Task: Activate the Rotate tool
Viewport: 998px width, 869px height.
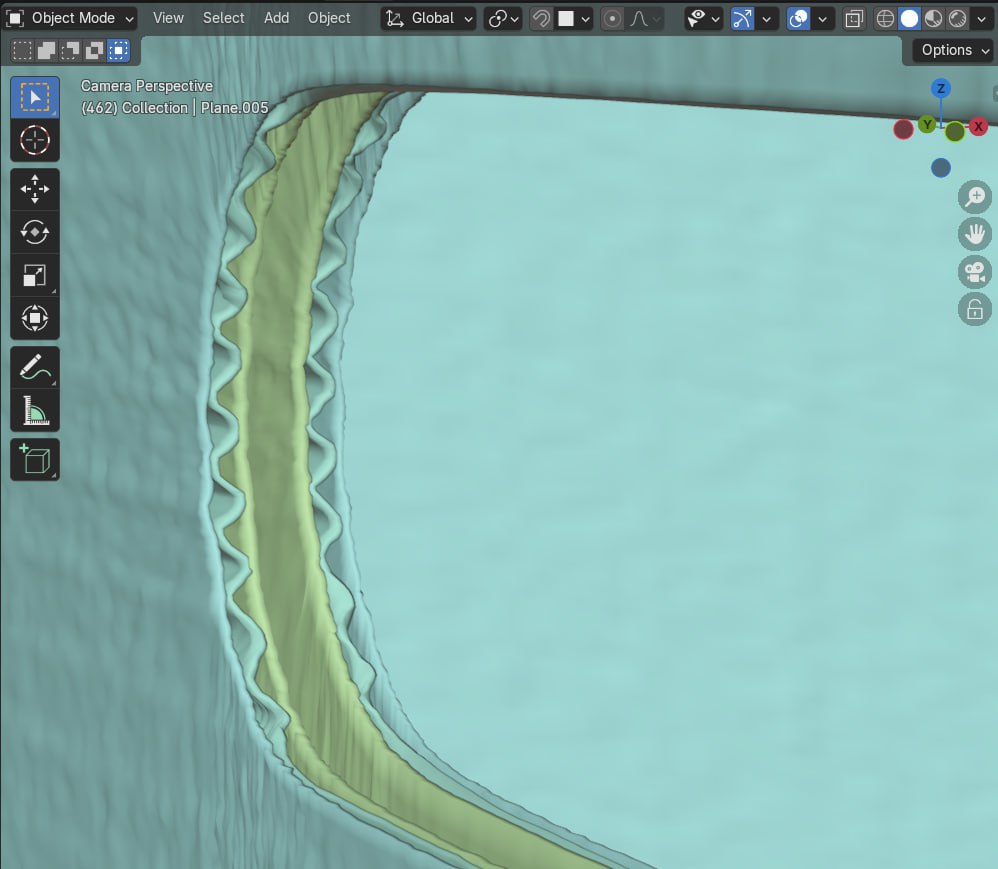Action: tap(35, 232)
